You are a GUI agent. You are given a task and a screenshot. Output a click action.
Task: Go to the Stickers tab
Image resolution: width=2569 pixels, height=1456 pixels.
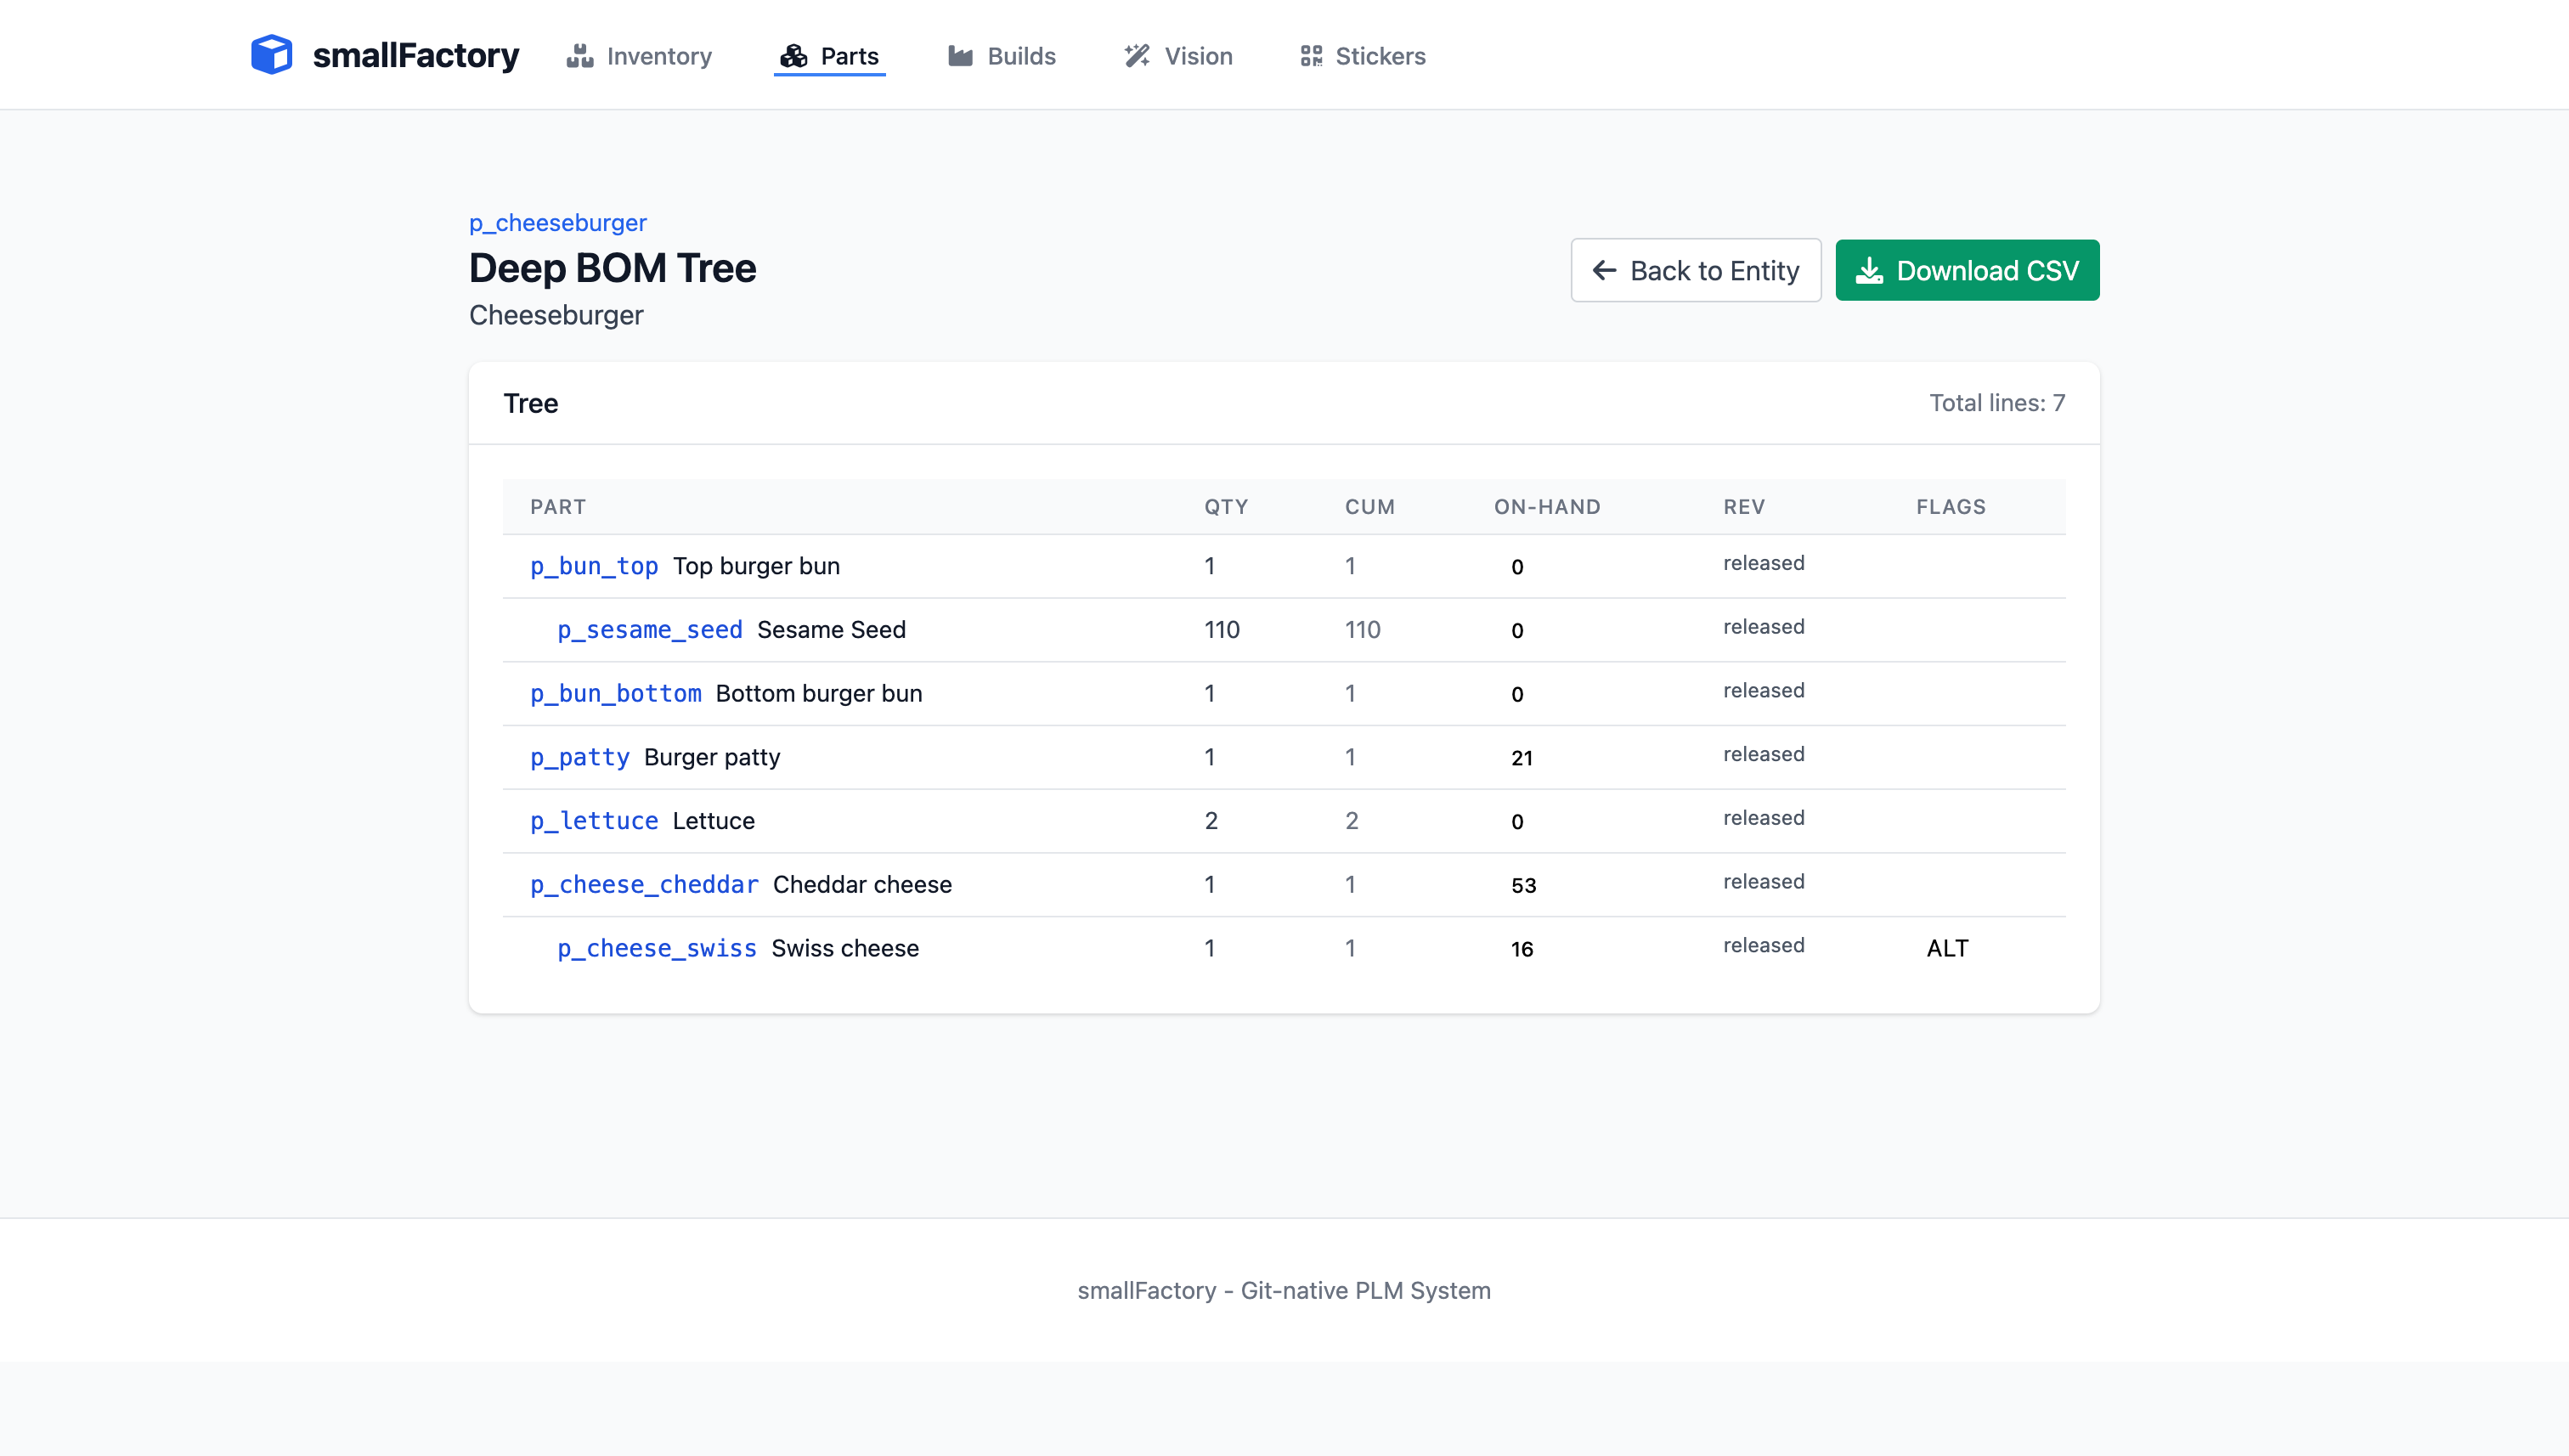[x=1380, y=56]
